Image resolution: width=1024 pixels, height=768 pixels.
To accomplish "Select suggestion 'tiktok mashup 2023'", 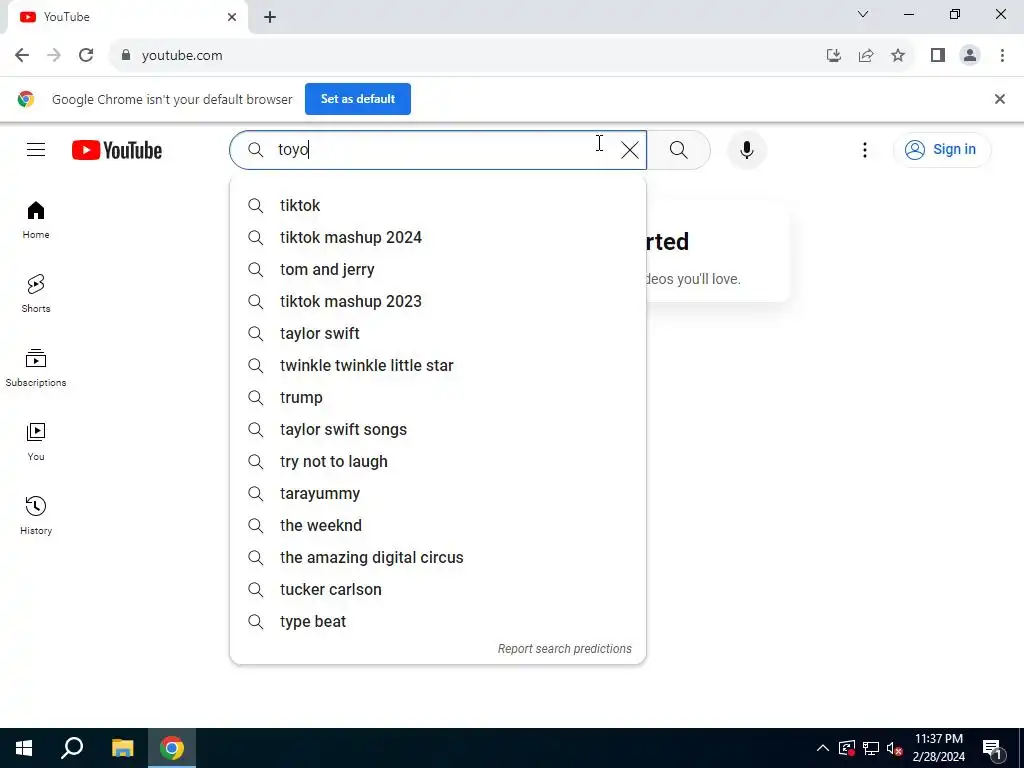I will [x=438, y=302].
